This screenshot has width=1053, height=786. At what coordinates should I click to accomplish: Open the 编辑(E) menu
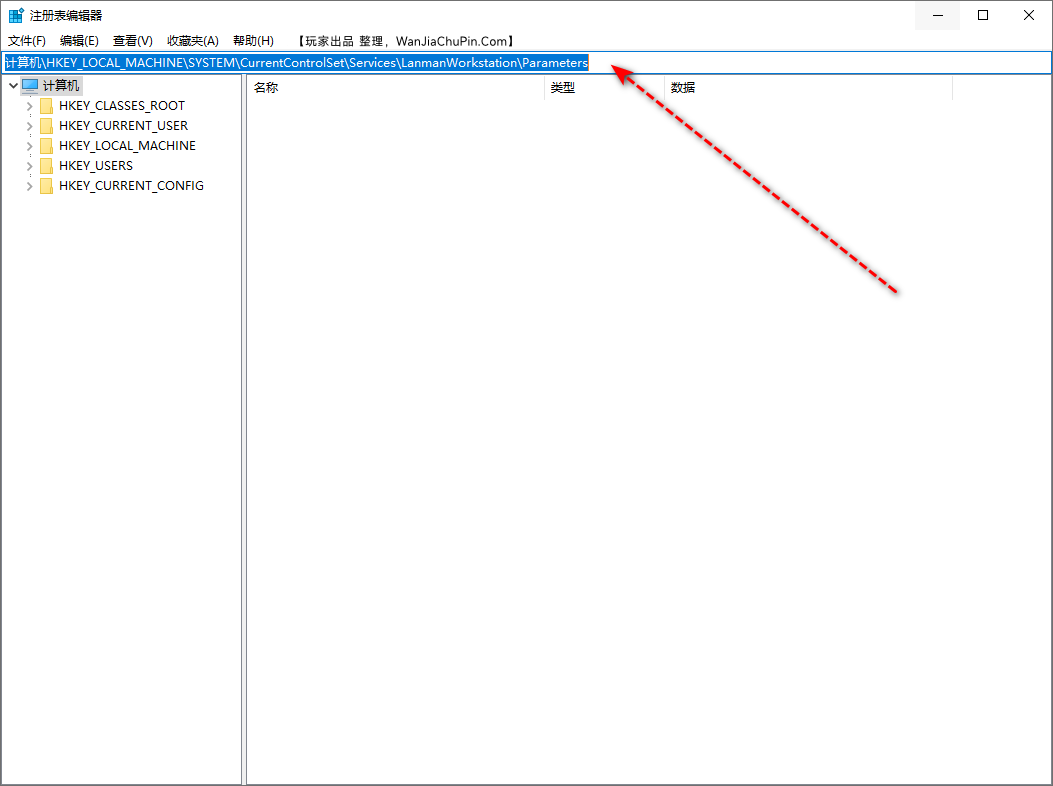point(79,40)
